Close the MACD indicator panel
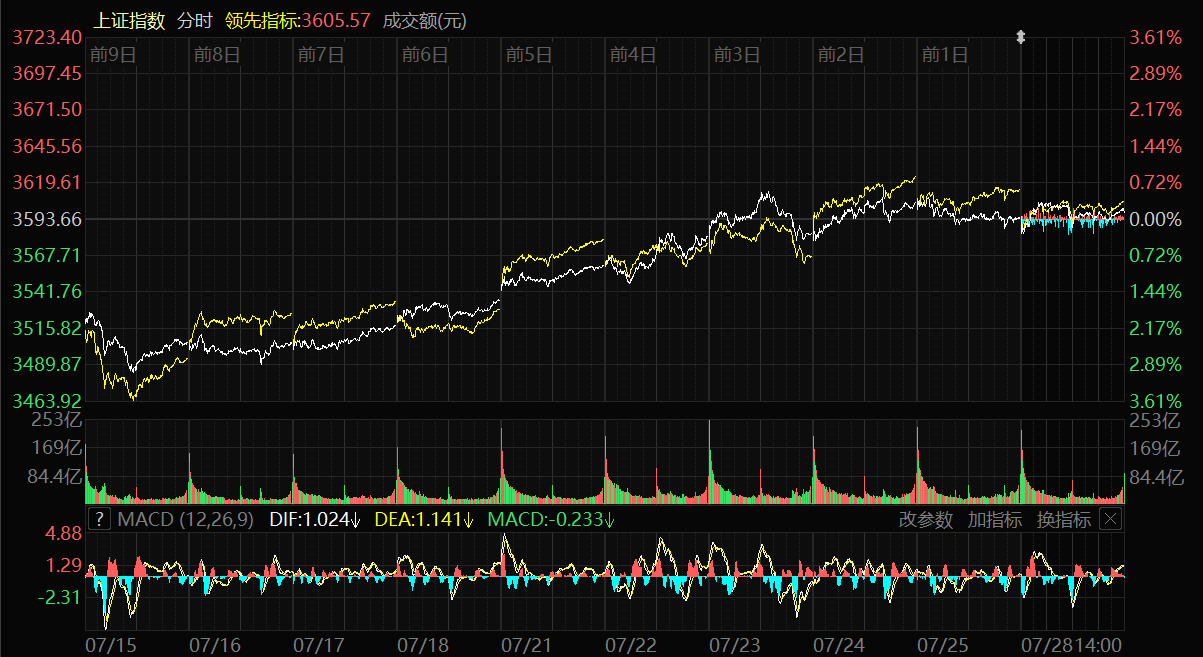Image resolution: width=1203 pixels, height=657 pixels. pyautogui.click(x=1110, y=519)
